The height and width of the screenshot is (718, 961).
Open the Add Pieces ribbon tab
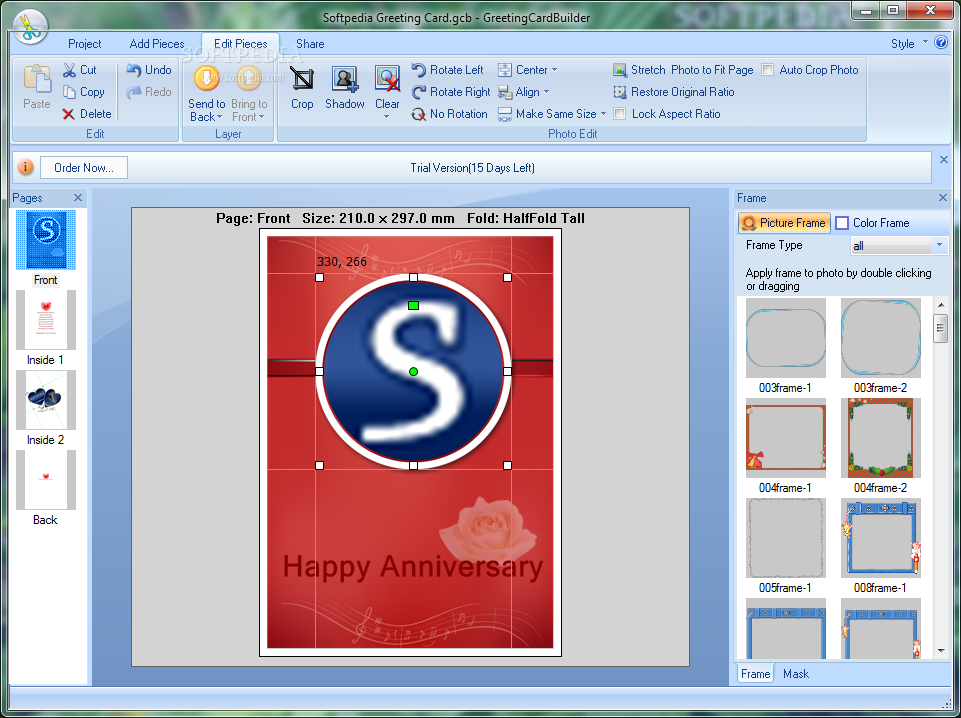tap(157, 43)
